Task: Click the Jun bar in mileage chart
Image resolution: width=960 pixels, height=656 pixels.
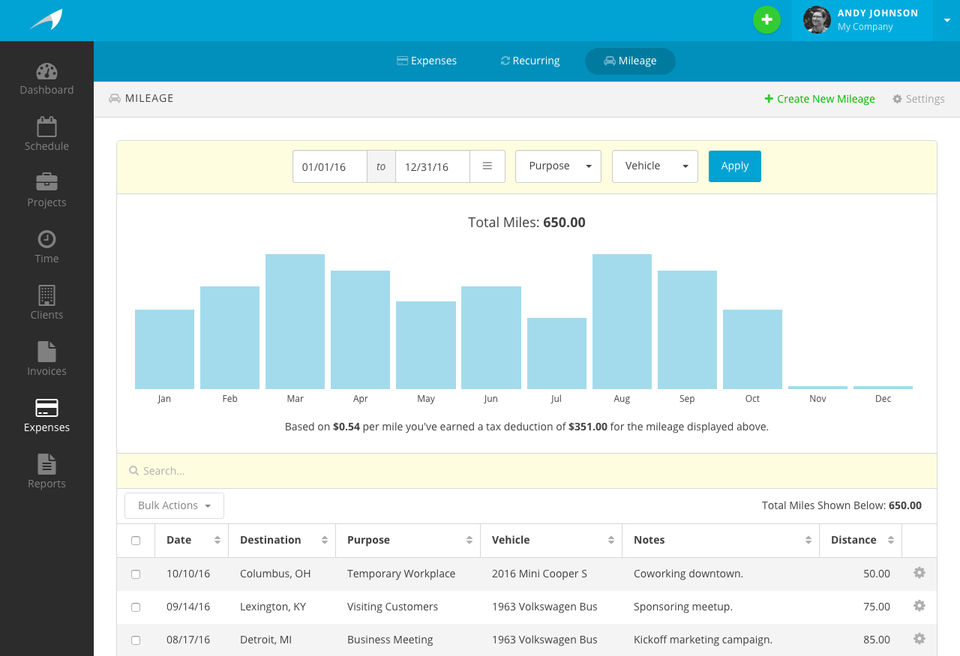Action: point(491,337)
